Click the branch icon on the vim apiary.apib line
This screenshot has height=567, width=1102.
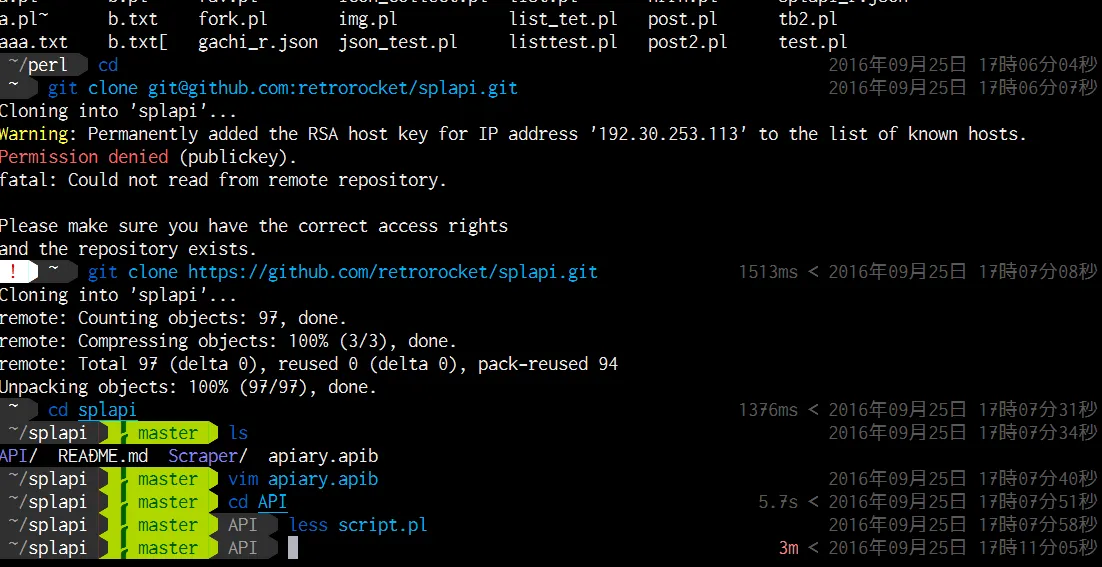pos(121,479)
